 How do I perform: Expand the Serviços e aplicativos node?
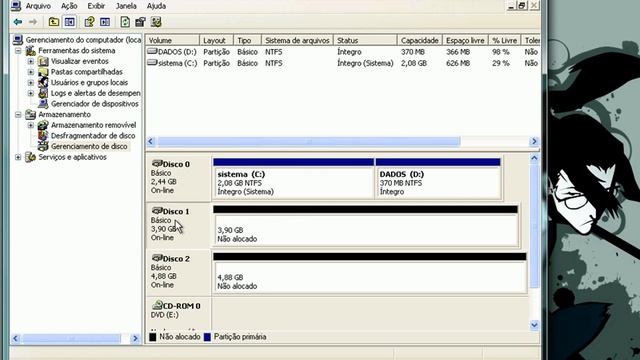point(18,157)
